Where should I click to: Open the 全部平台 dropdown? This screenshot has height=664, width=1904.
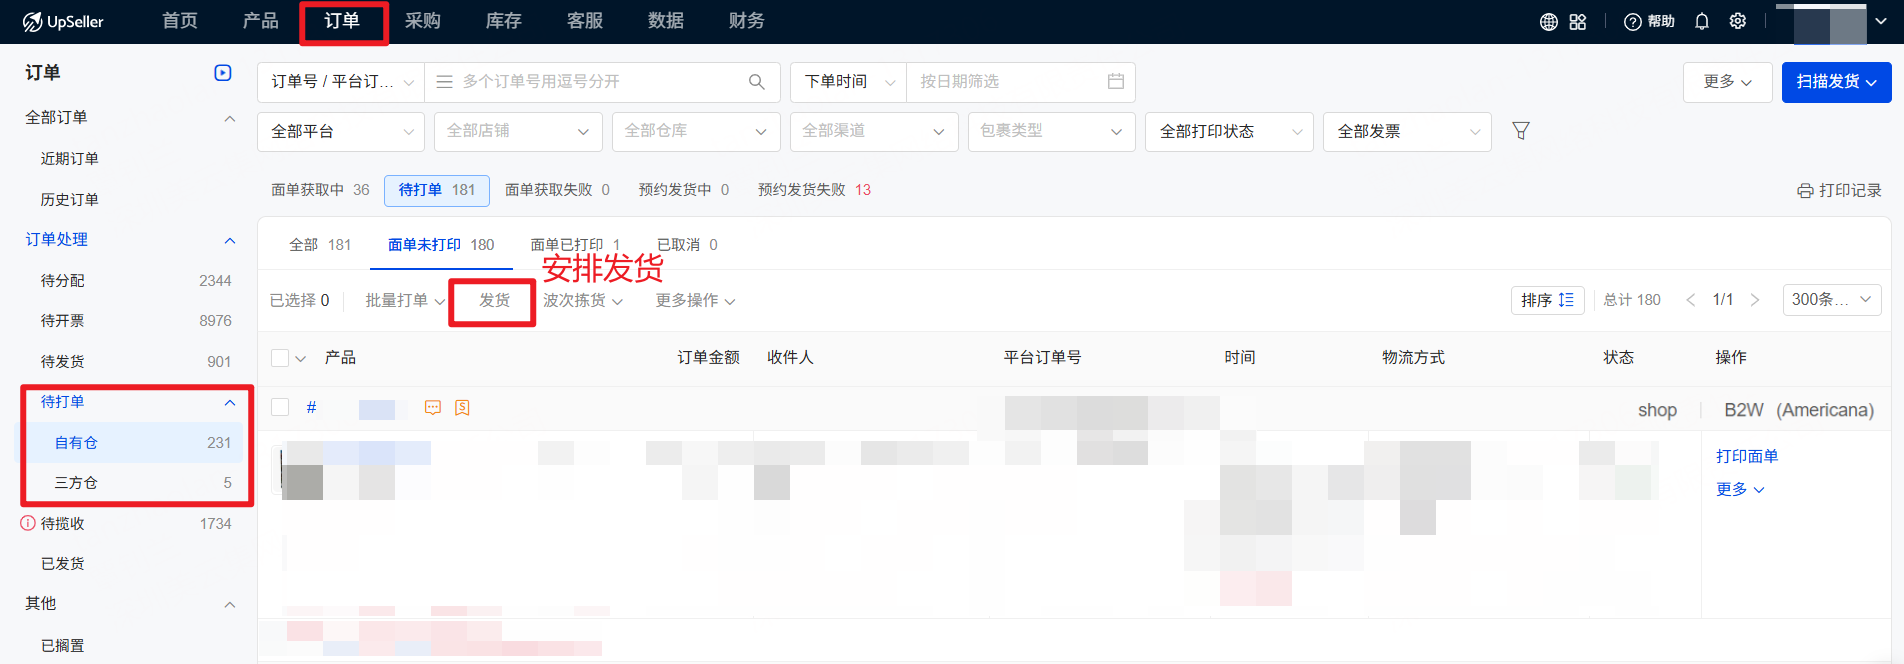pyautogui.click(x=341, y=132)
